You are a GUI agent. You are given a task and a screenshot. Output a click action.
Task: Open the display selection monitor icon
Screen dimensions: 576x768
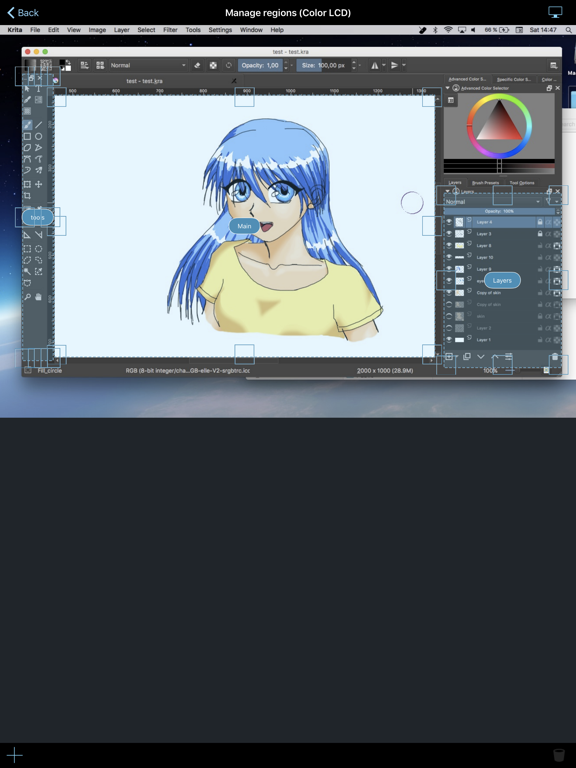555,12
